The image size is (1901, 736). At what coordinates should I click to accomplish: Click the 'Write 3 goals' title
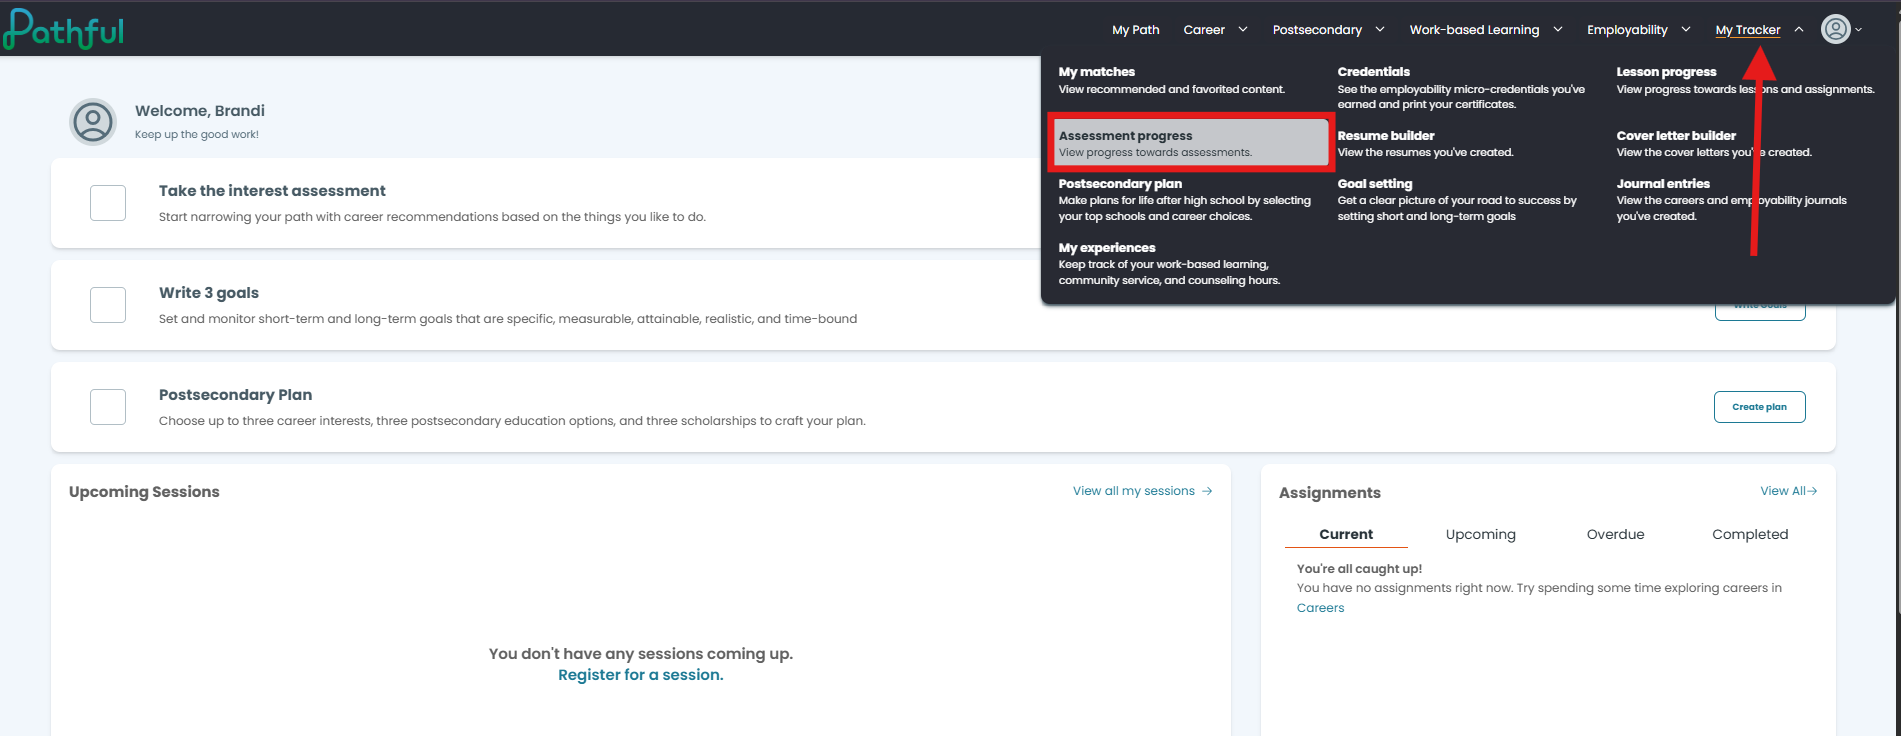coord(209,293)
